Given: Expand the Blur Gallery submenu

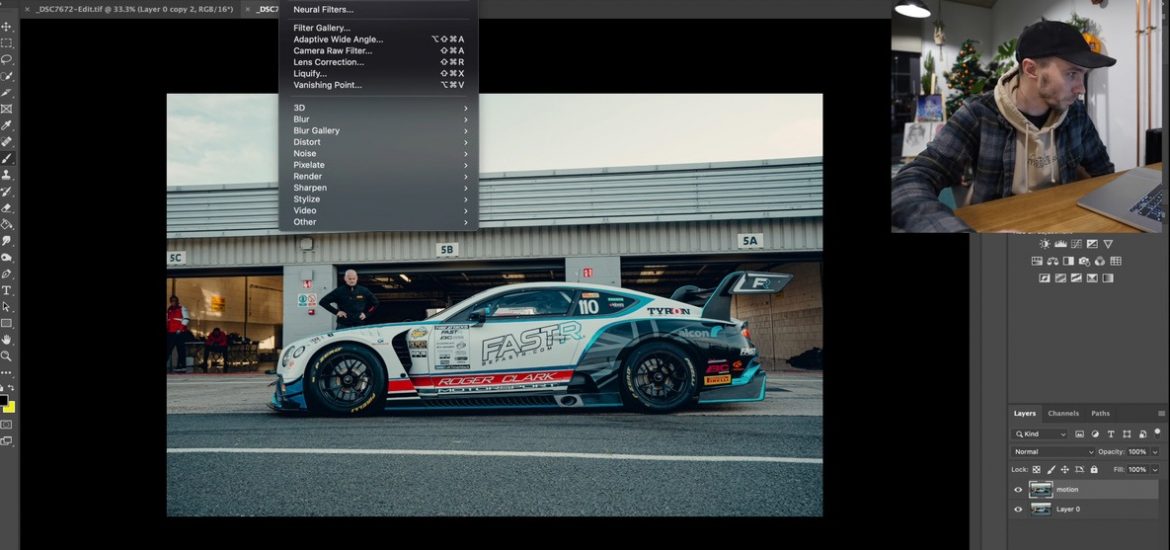Looking at the screenshot, I should pyautogui.click(x=378, y=131).
